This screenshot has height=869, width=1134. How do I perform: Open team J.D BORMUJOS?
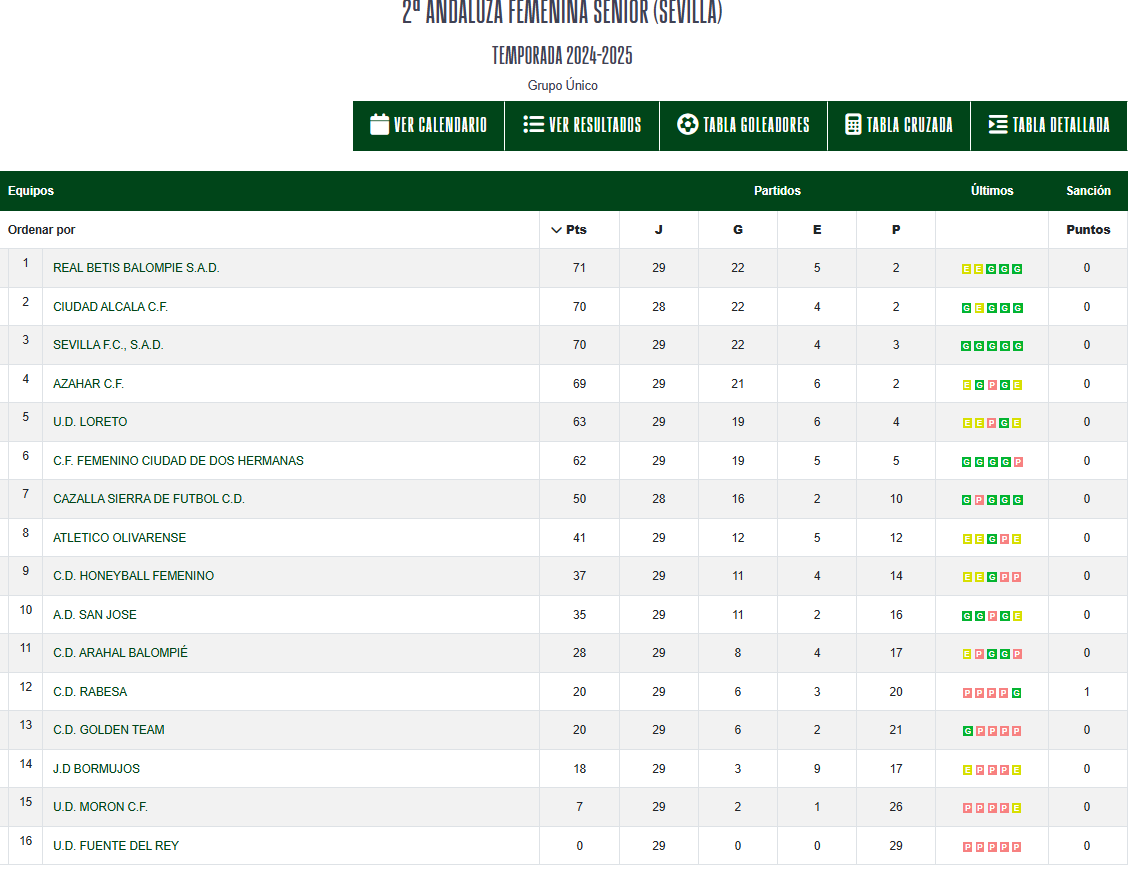point(96,769)
